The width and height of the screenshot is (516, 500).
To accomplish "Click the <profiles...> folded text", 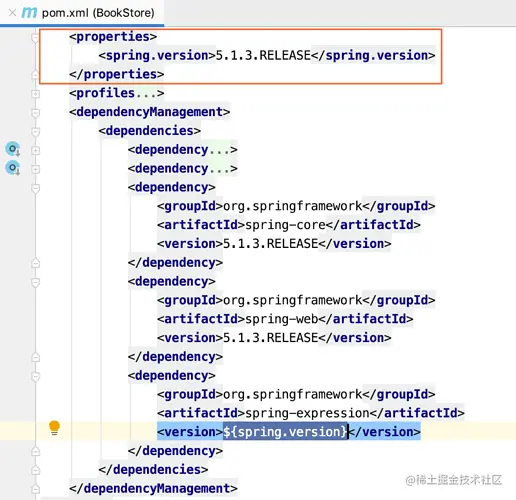I will tap(117, 93).
